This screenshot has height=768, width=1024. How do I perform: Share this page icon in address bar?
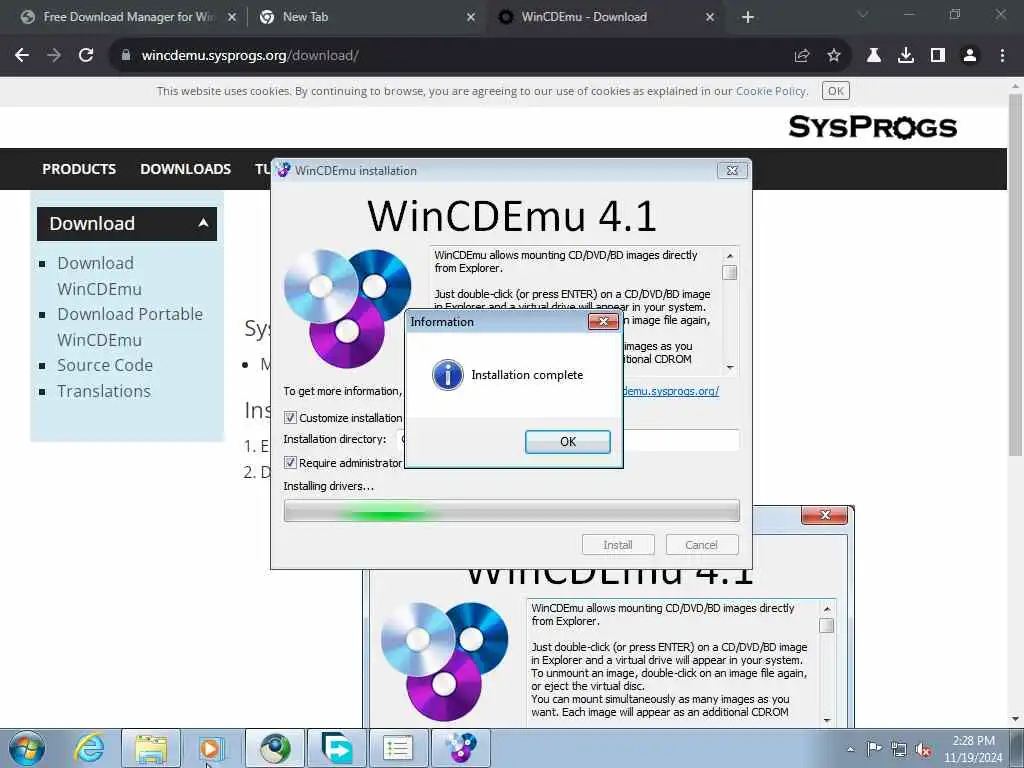802,56
